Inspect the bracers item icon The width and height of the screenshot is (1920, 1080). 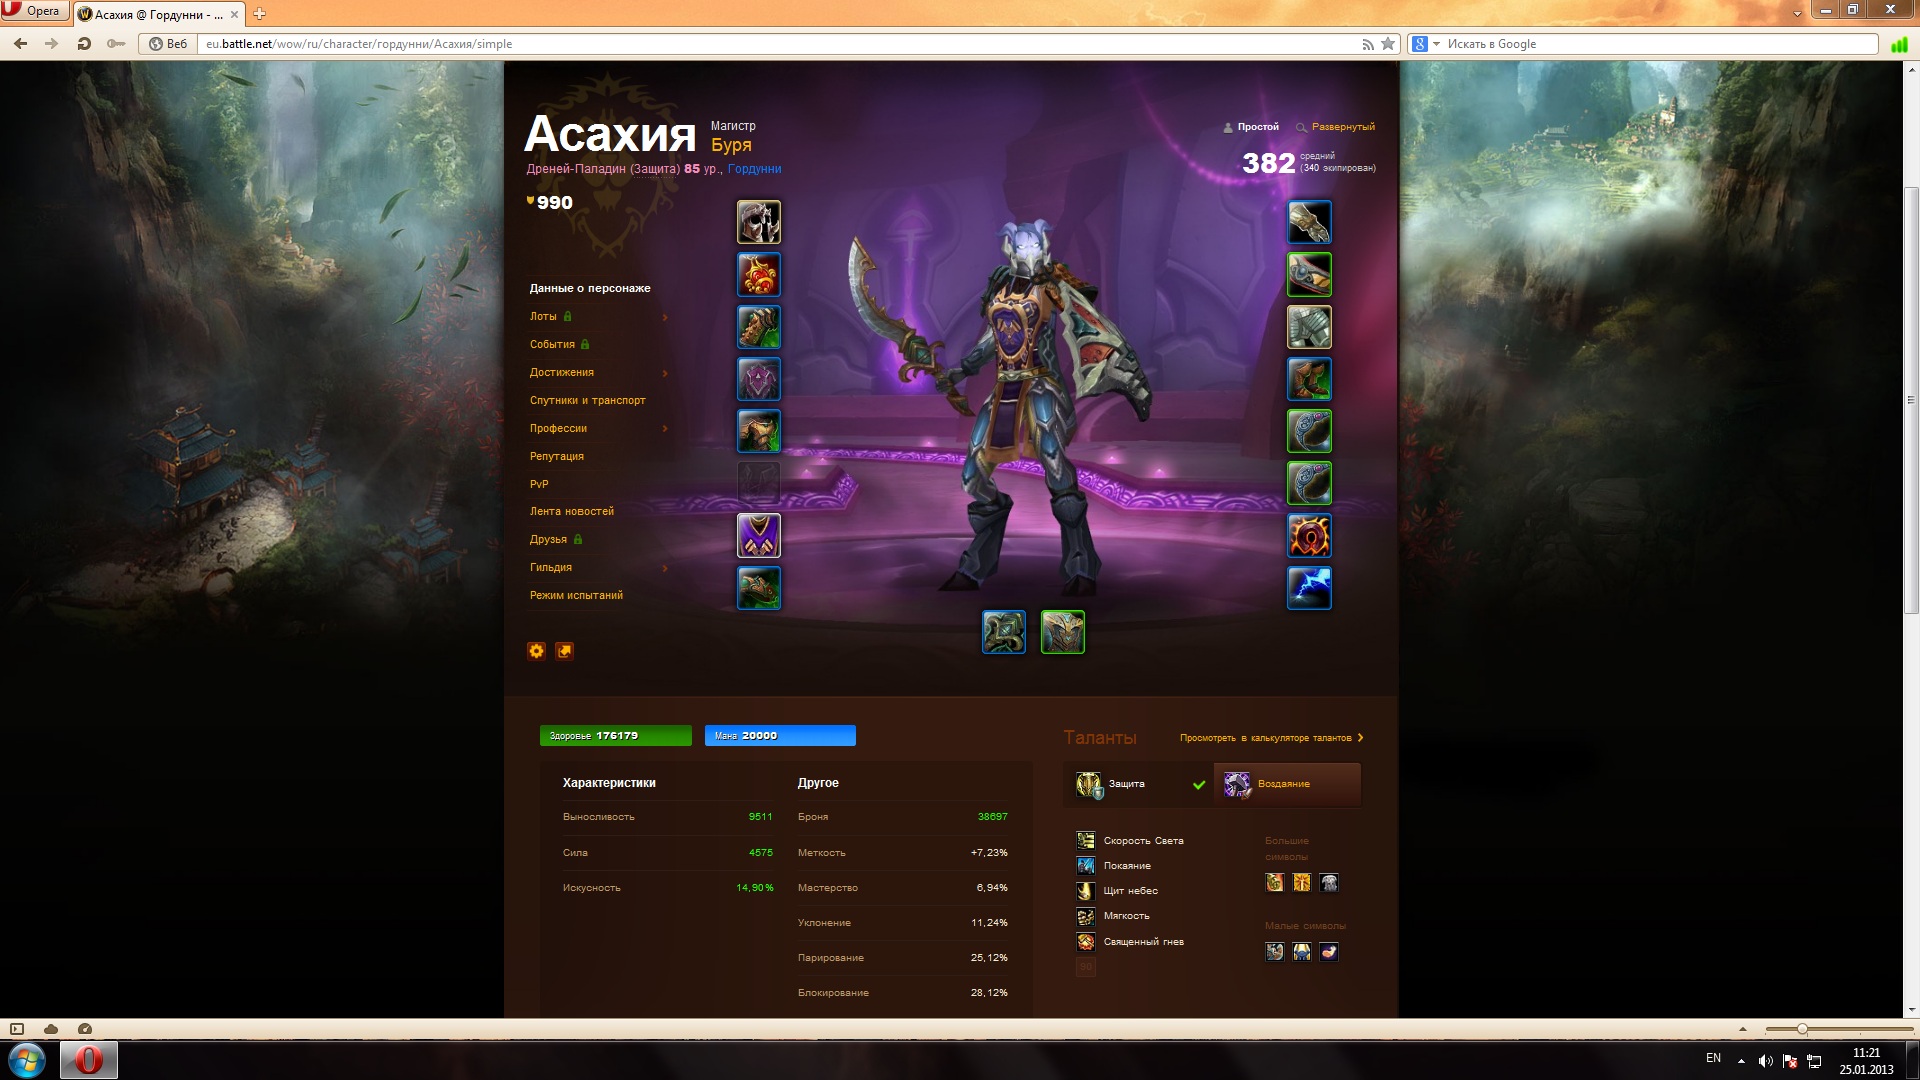tap(759, 588)
